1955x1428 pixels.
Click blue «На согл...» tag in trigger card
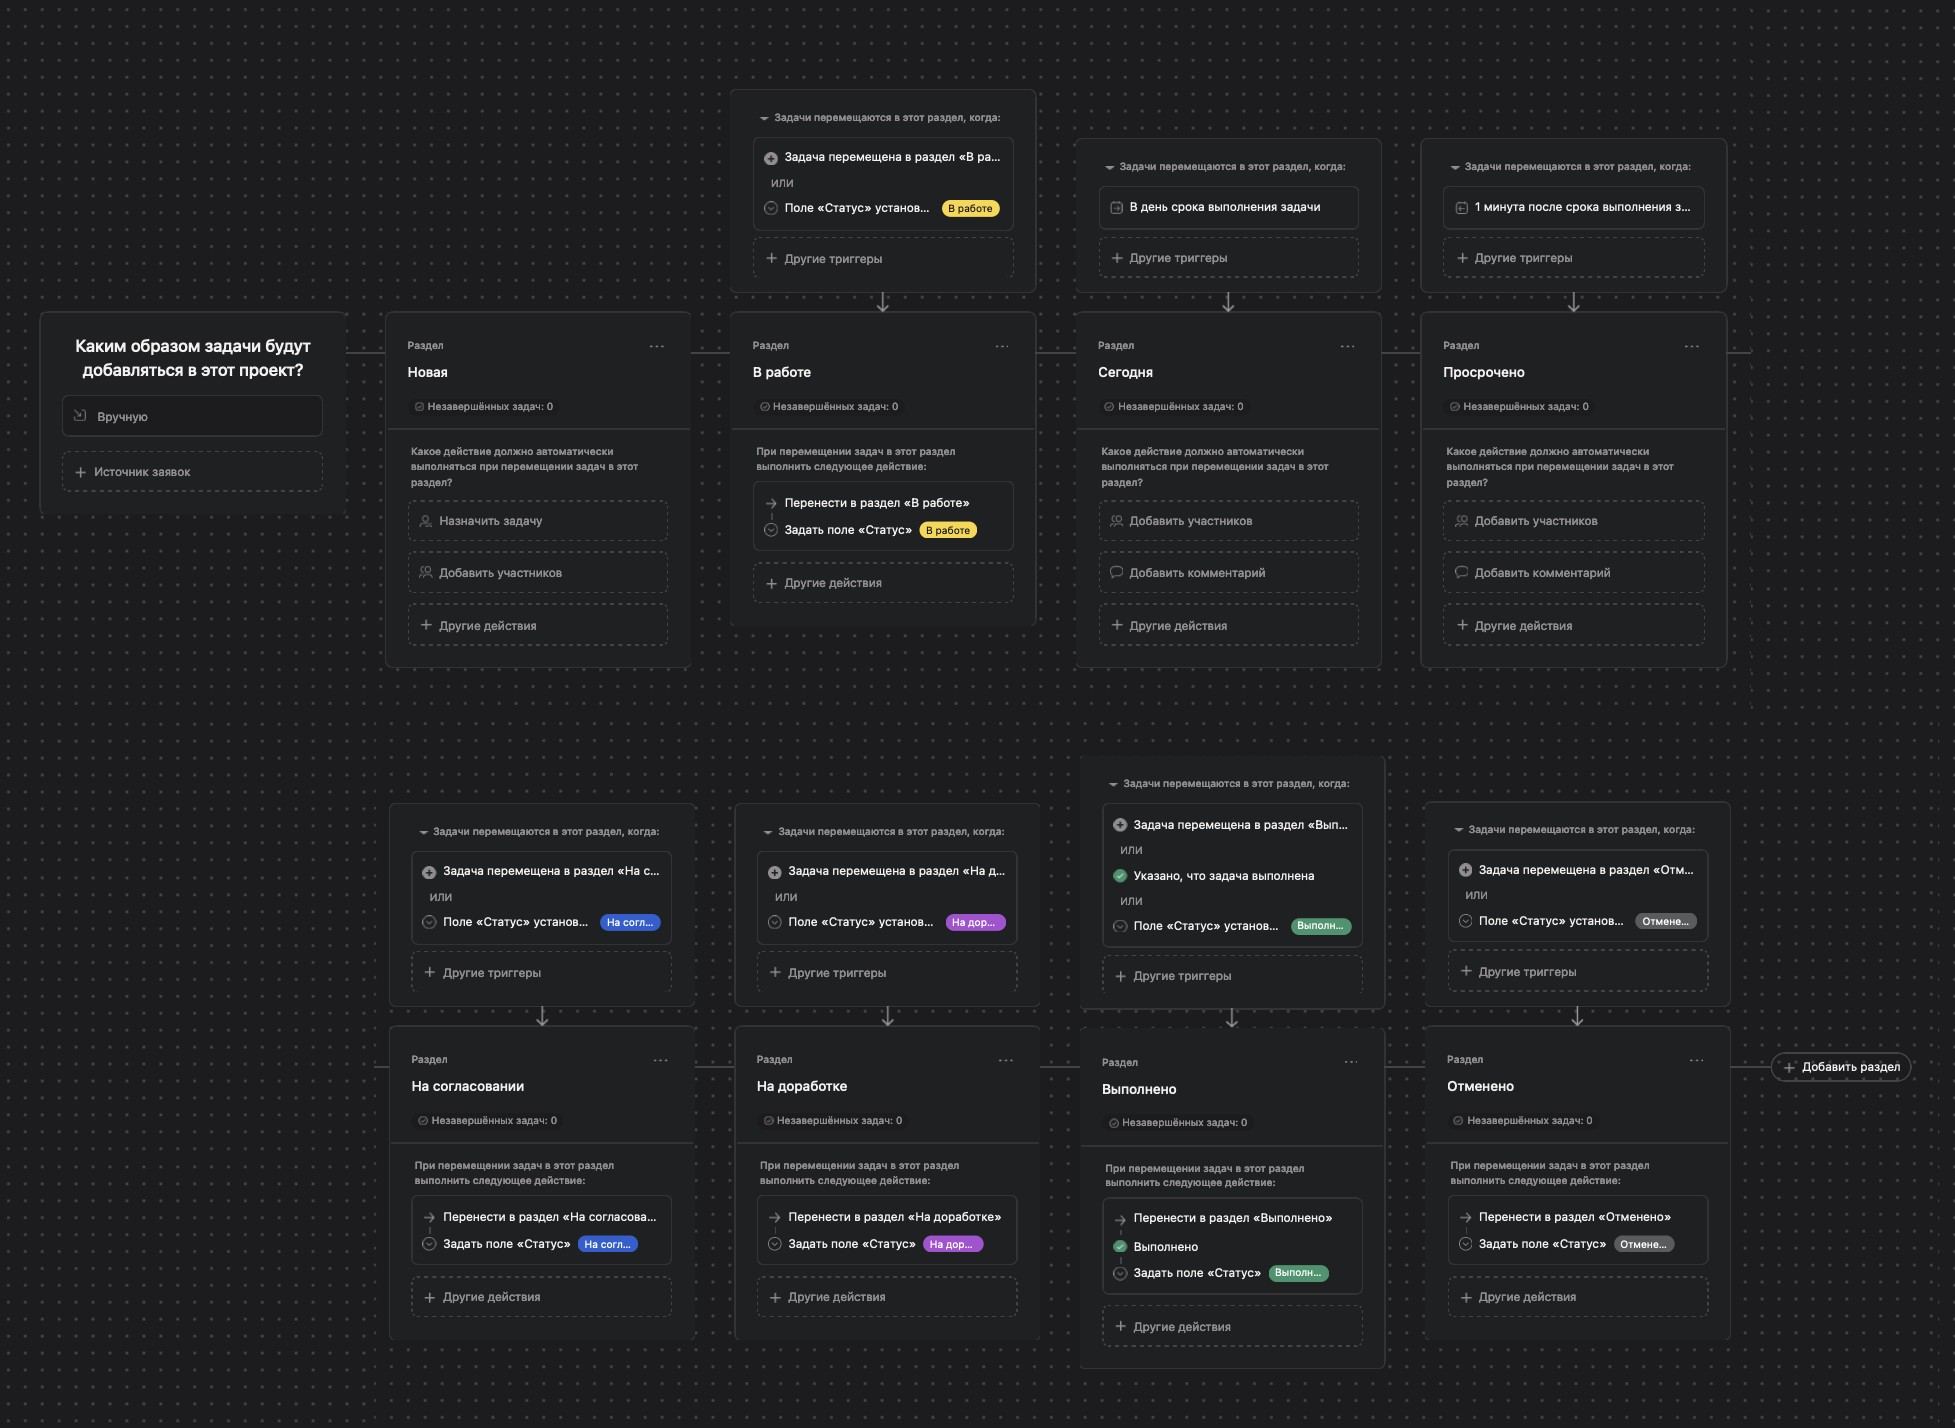click(630, 922)
